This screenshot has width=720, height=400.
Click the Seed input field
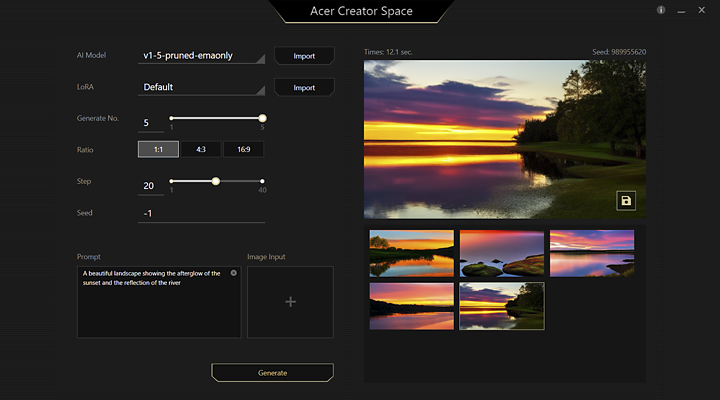coord(201,213)
